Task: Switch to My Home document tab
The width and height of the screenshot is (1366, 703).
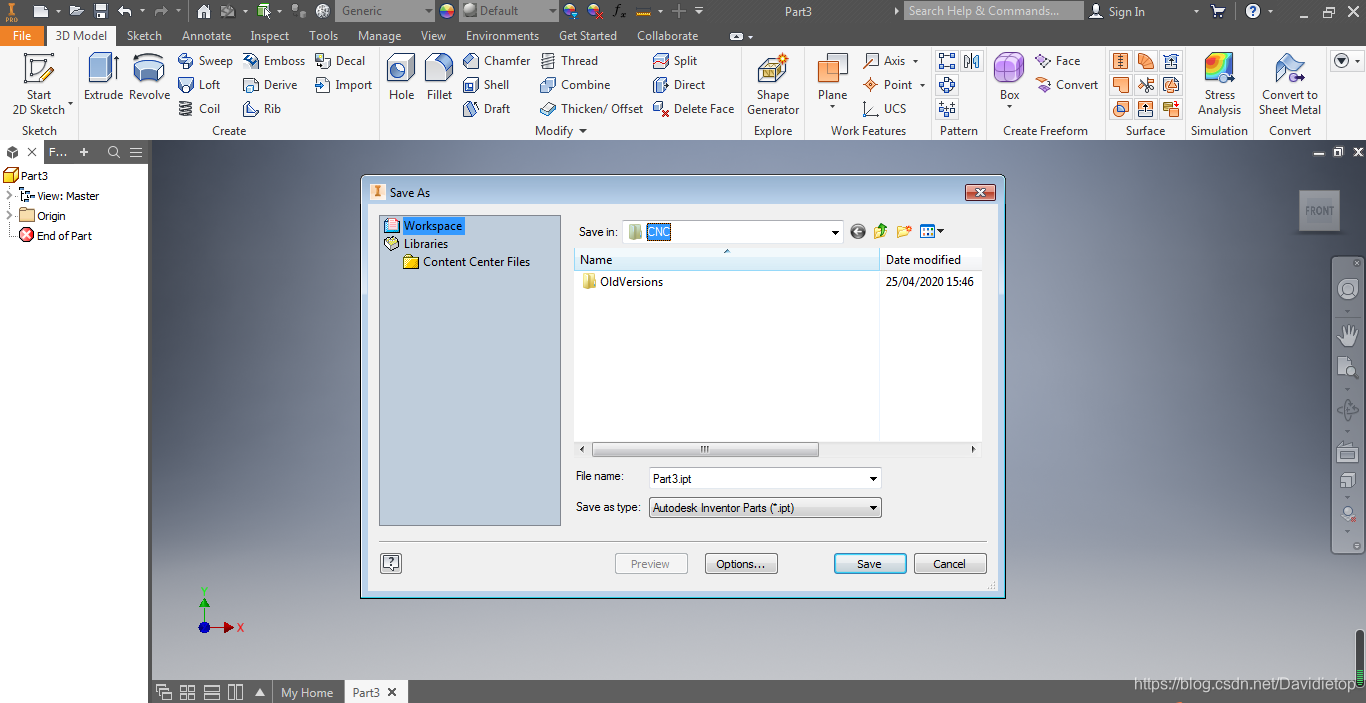Action: [307, 692]
